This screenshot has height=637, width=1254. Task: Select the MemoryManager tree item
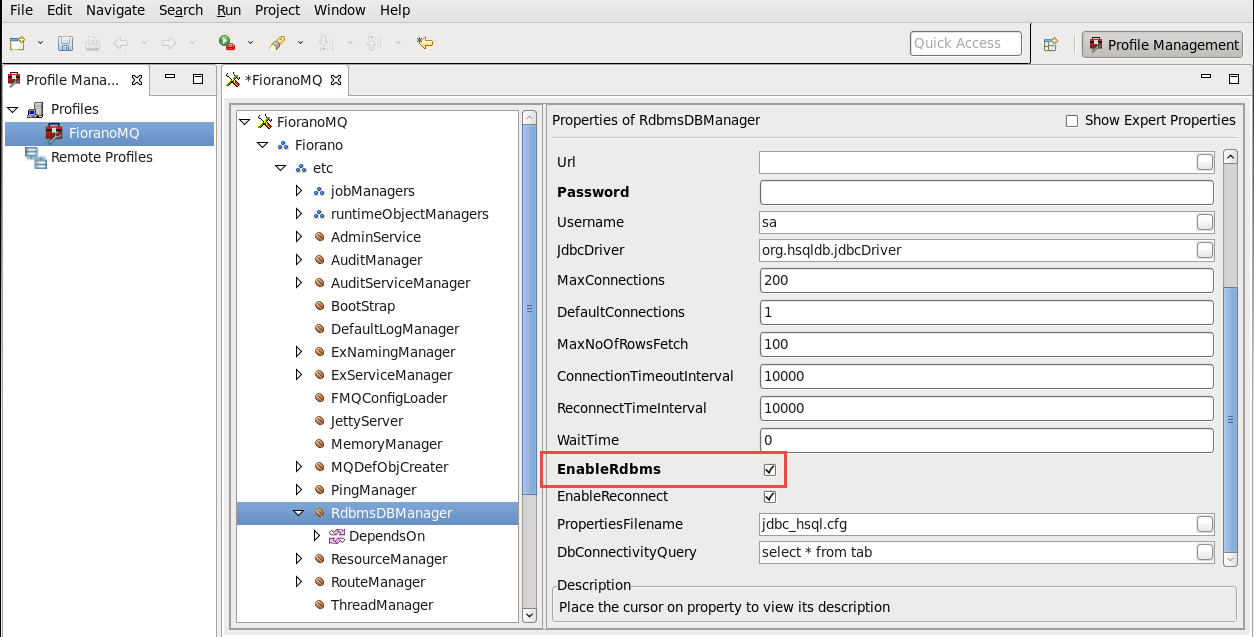click(x=386, y=444)
